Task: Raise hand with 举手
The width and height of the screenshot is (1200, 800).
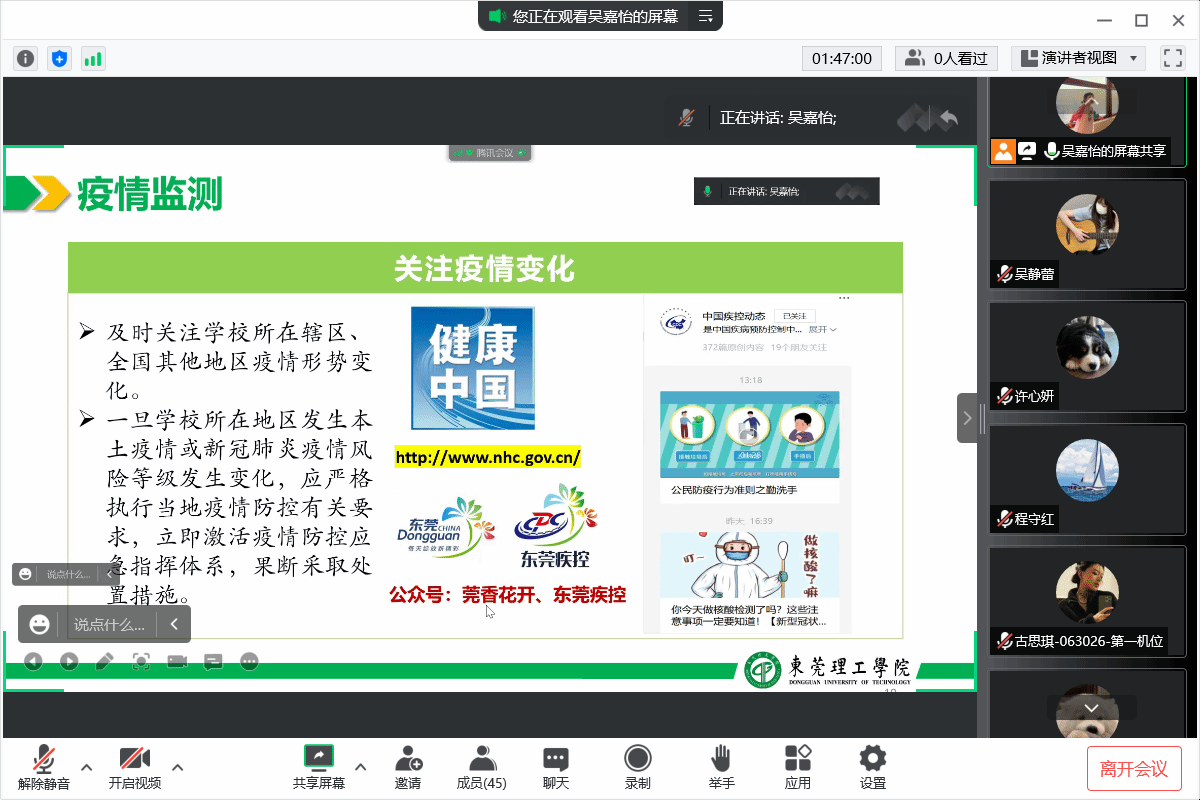Action: pos(721,767)
